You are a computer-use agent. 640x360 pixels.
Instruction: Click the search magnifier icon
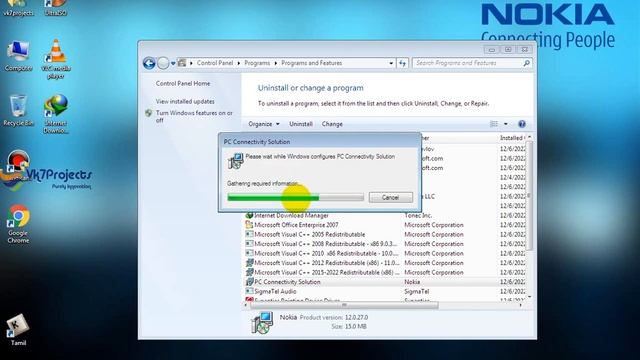(x=526, y=63)
